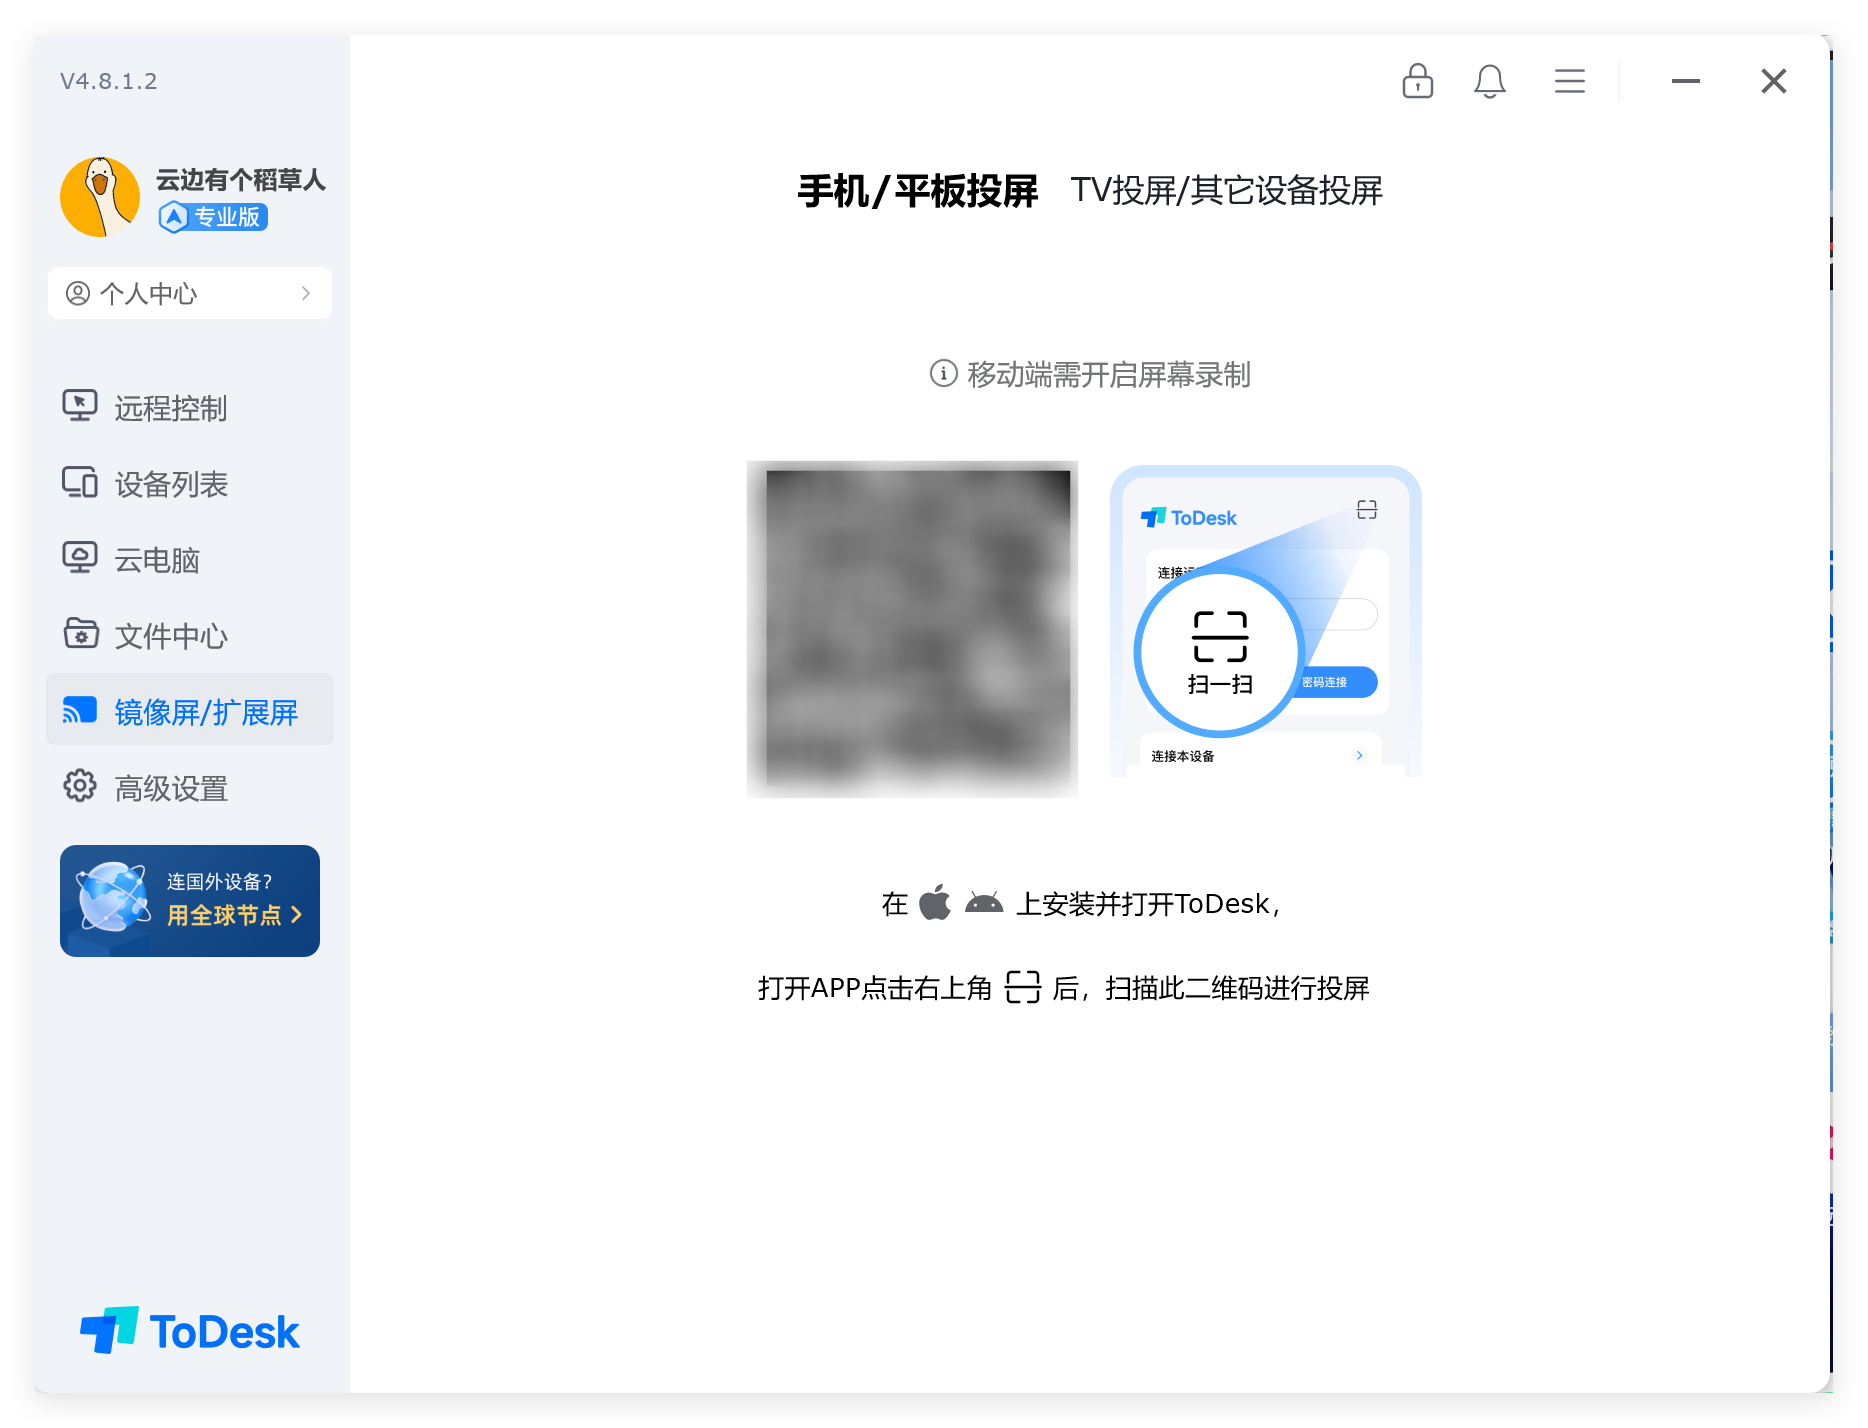Click the 远程控制 monitor icon
The height and width of the screenshot is (1428, 1868).
(80, 406)
